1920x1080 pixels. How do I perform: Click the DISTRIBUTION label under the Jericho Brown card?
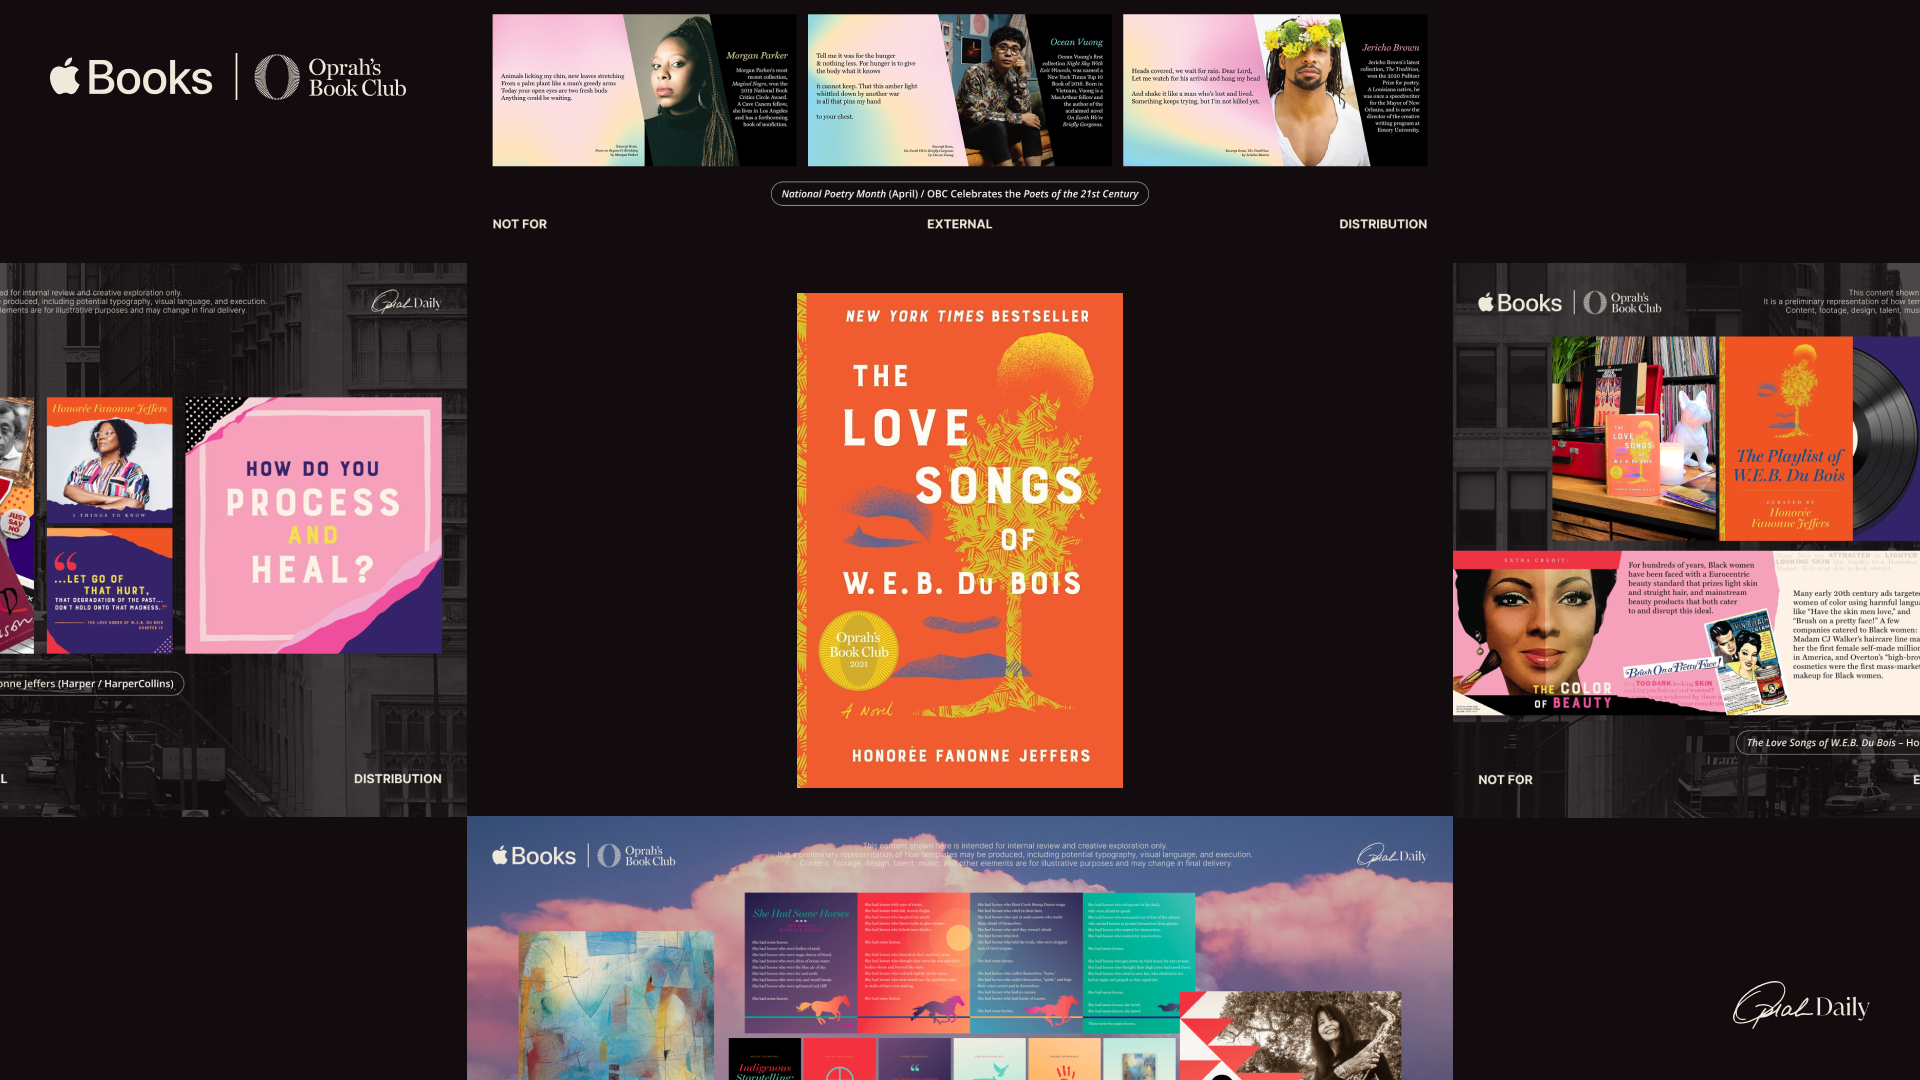tap(1383, 224)
